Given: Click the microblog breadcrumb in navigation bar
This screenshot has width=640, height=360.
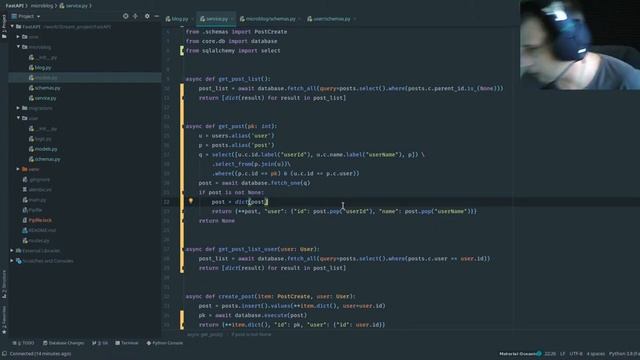Looking at the screenshot, I should click(41, 6).
